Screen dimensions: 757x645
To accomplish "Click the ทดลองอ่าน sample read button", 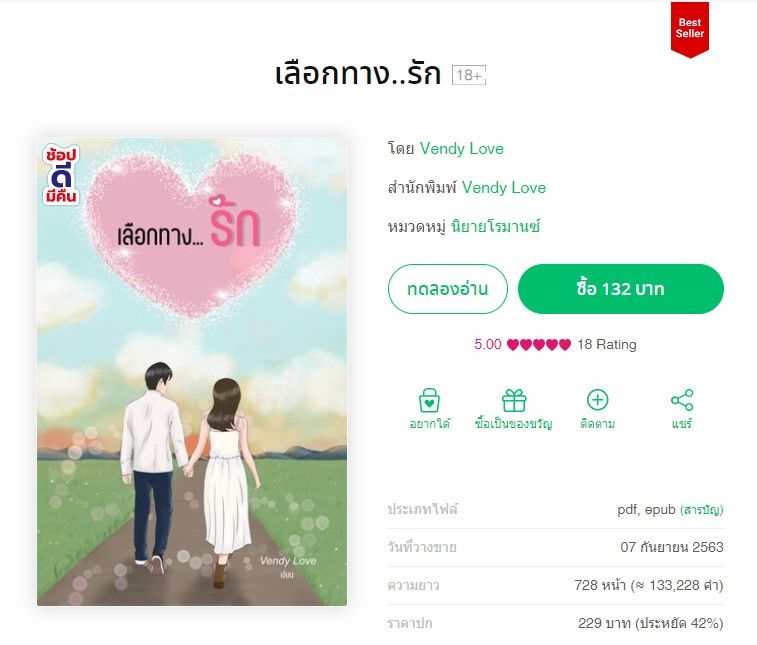I will [x=448, y=289].
